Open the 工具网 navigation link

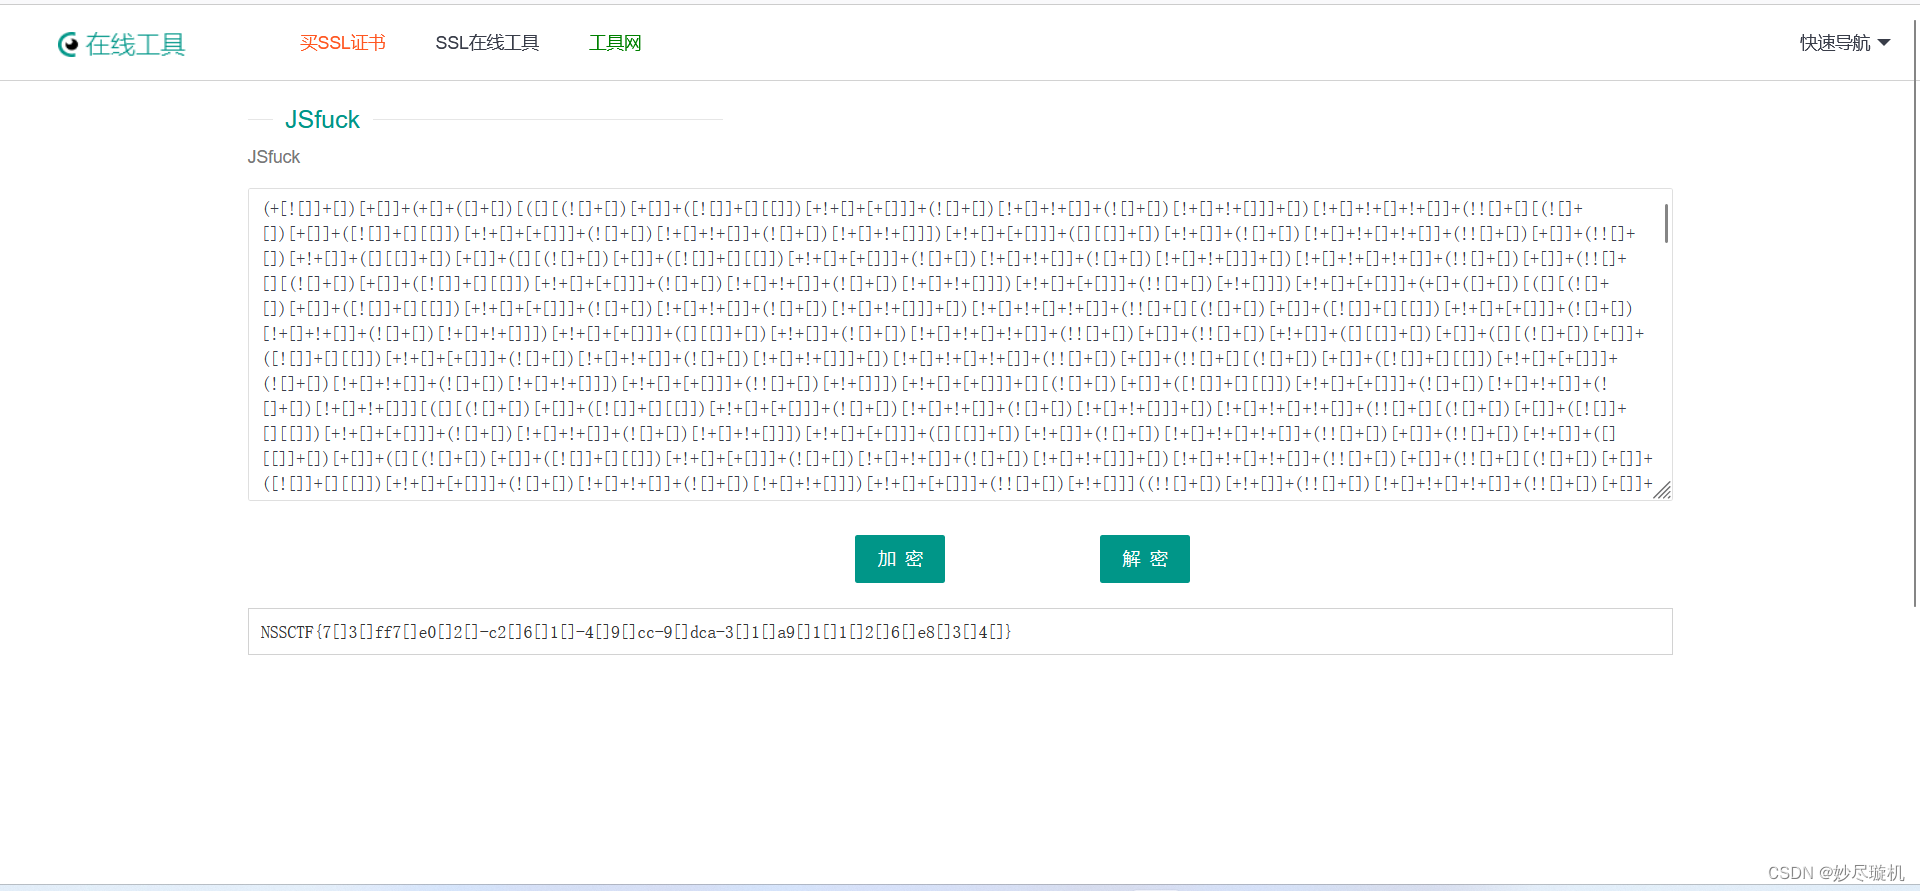(615, 43)
